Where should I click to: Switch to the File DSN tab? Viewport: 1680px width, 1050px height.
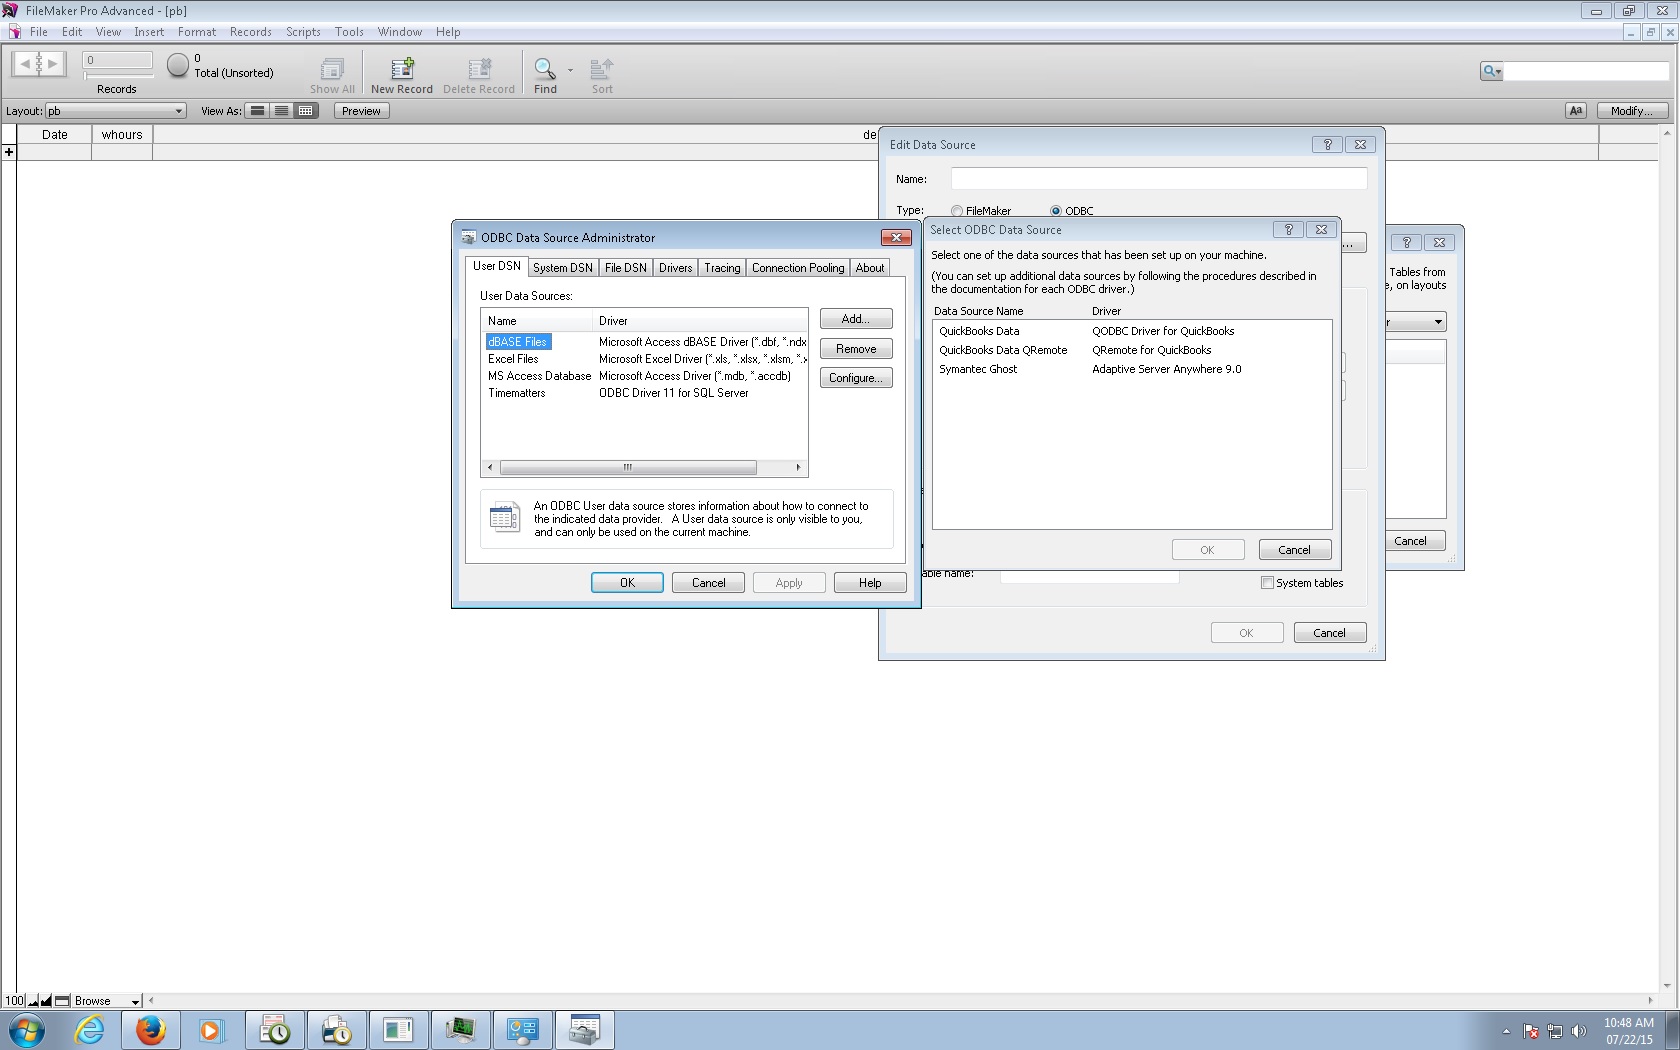[625, 268]
